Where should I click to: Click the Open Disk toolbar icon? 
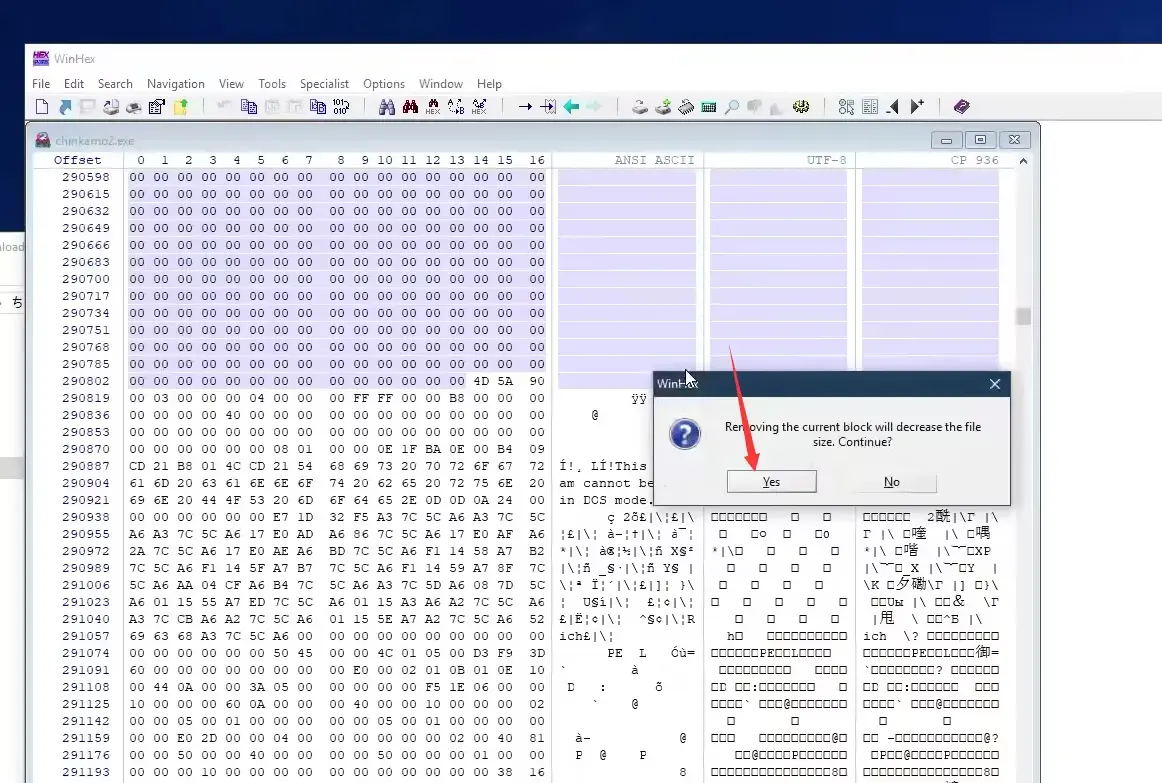[640, 107]
